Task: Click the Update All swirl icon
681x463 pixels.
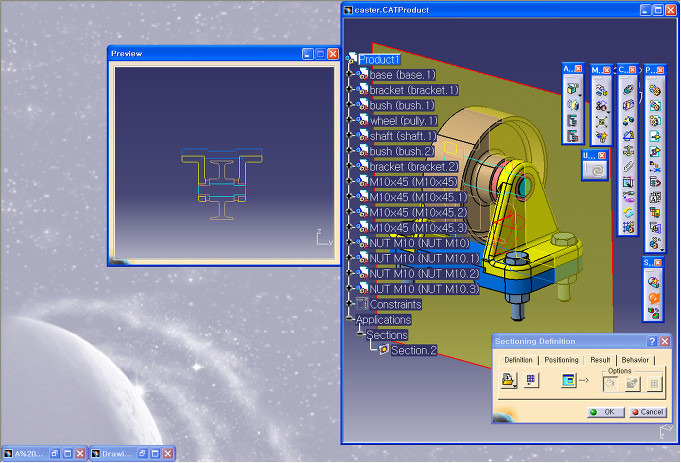Action: tap(596, 171)
